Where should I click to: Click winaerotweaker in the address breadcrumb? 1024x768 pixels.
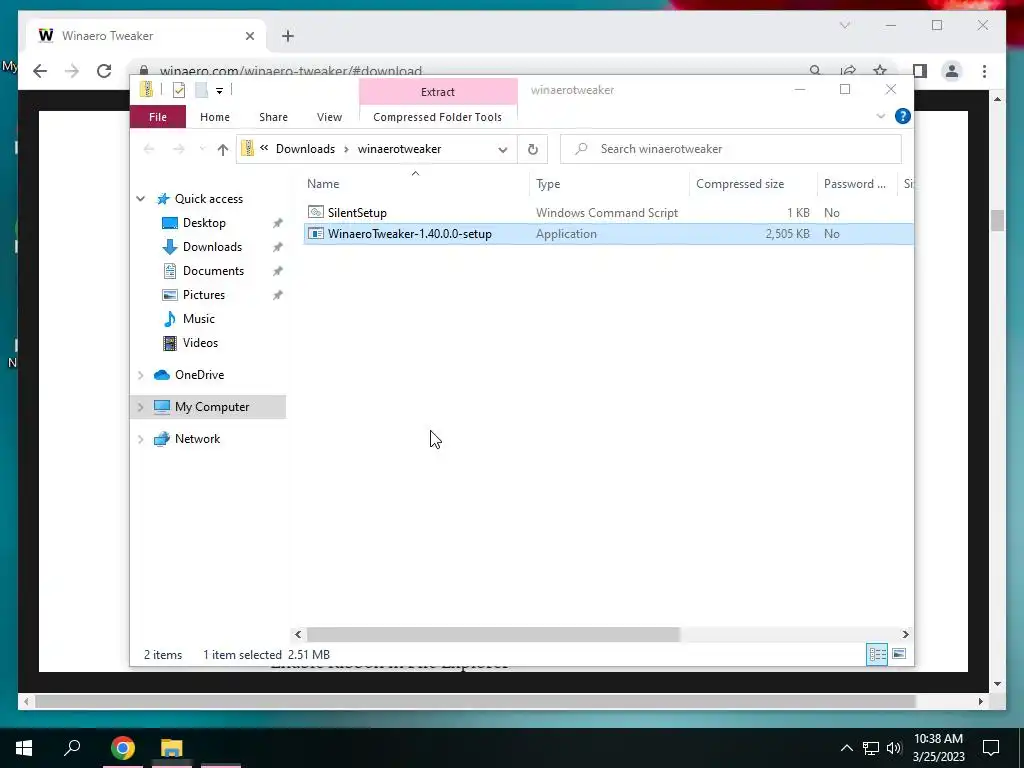pos(399,149)
